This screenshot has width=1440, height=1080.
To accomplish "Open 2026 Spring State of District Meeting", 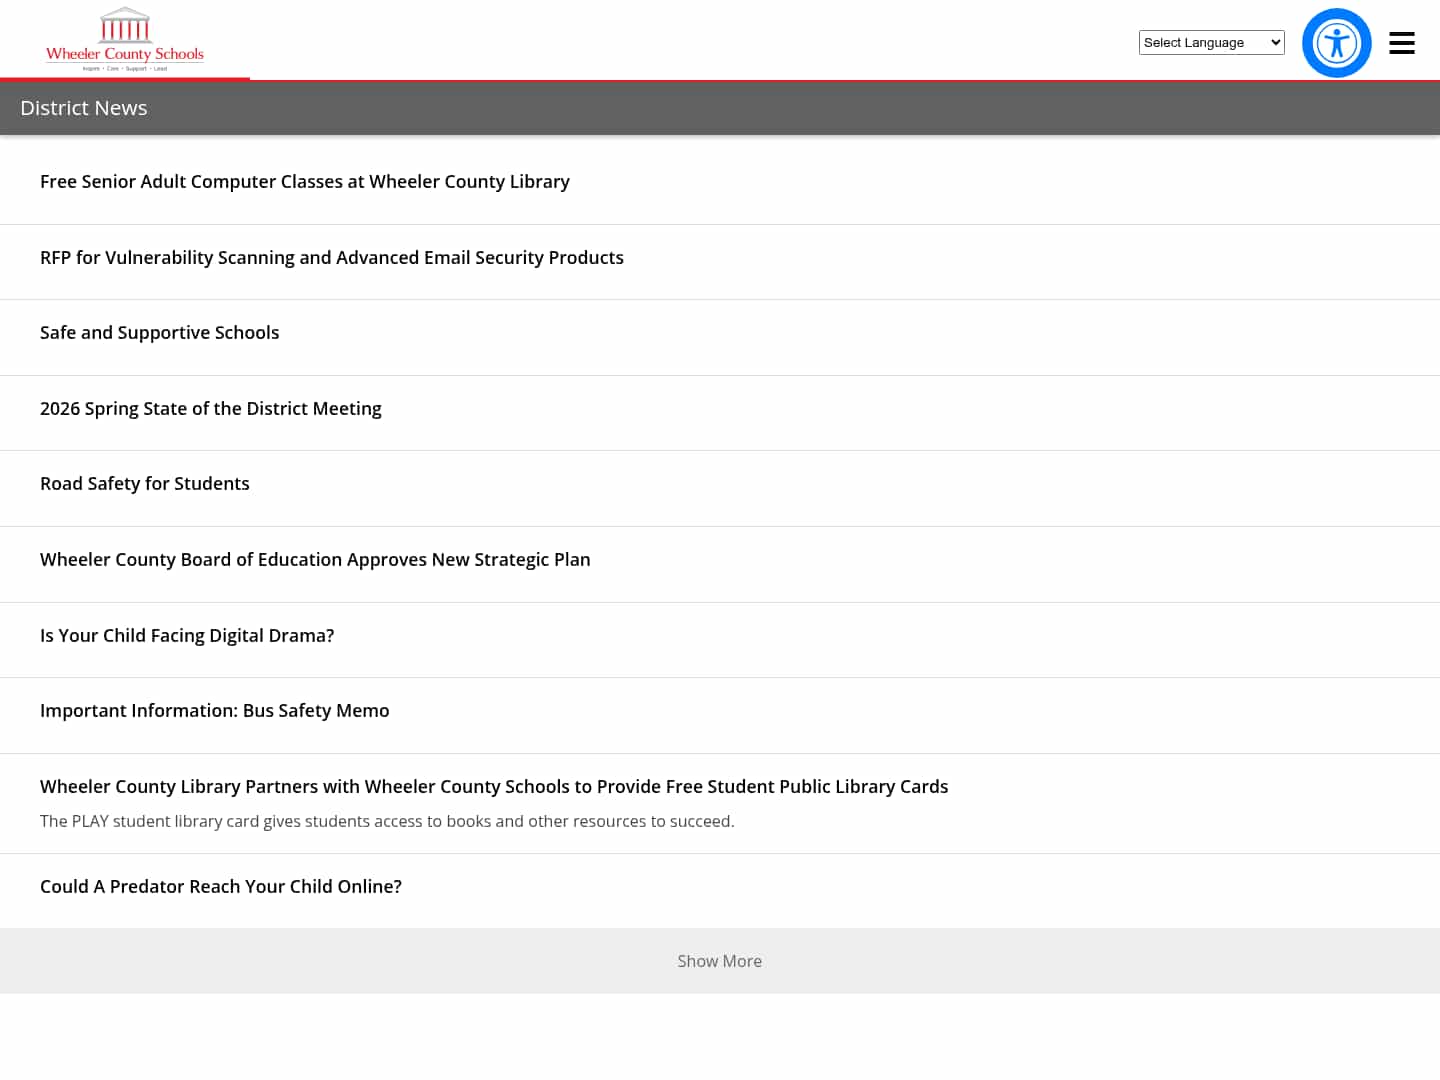I will pyautogui.click(x=211, y=409).
